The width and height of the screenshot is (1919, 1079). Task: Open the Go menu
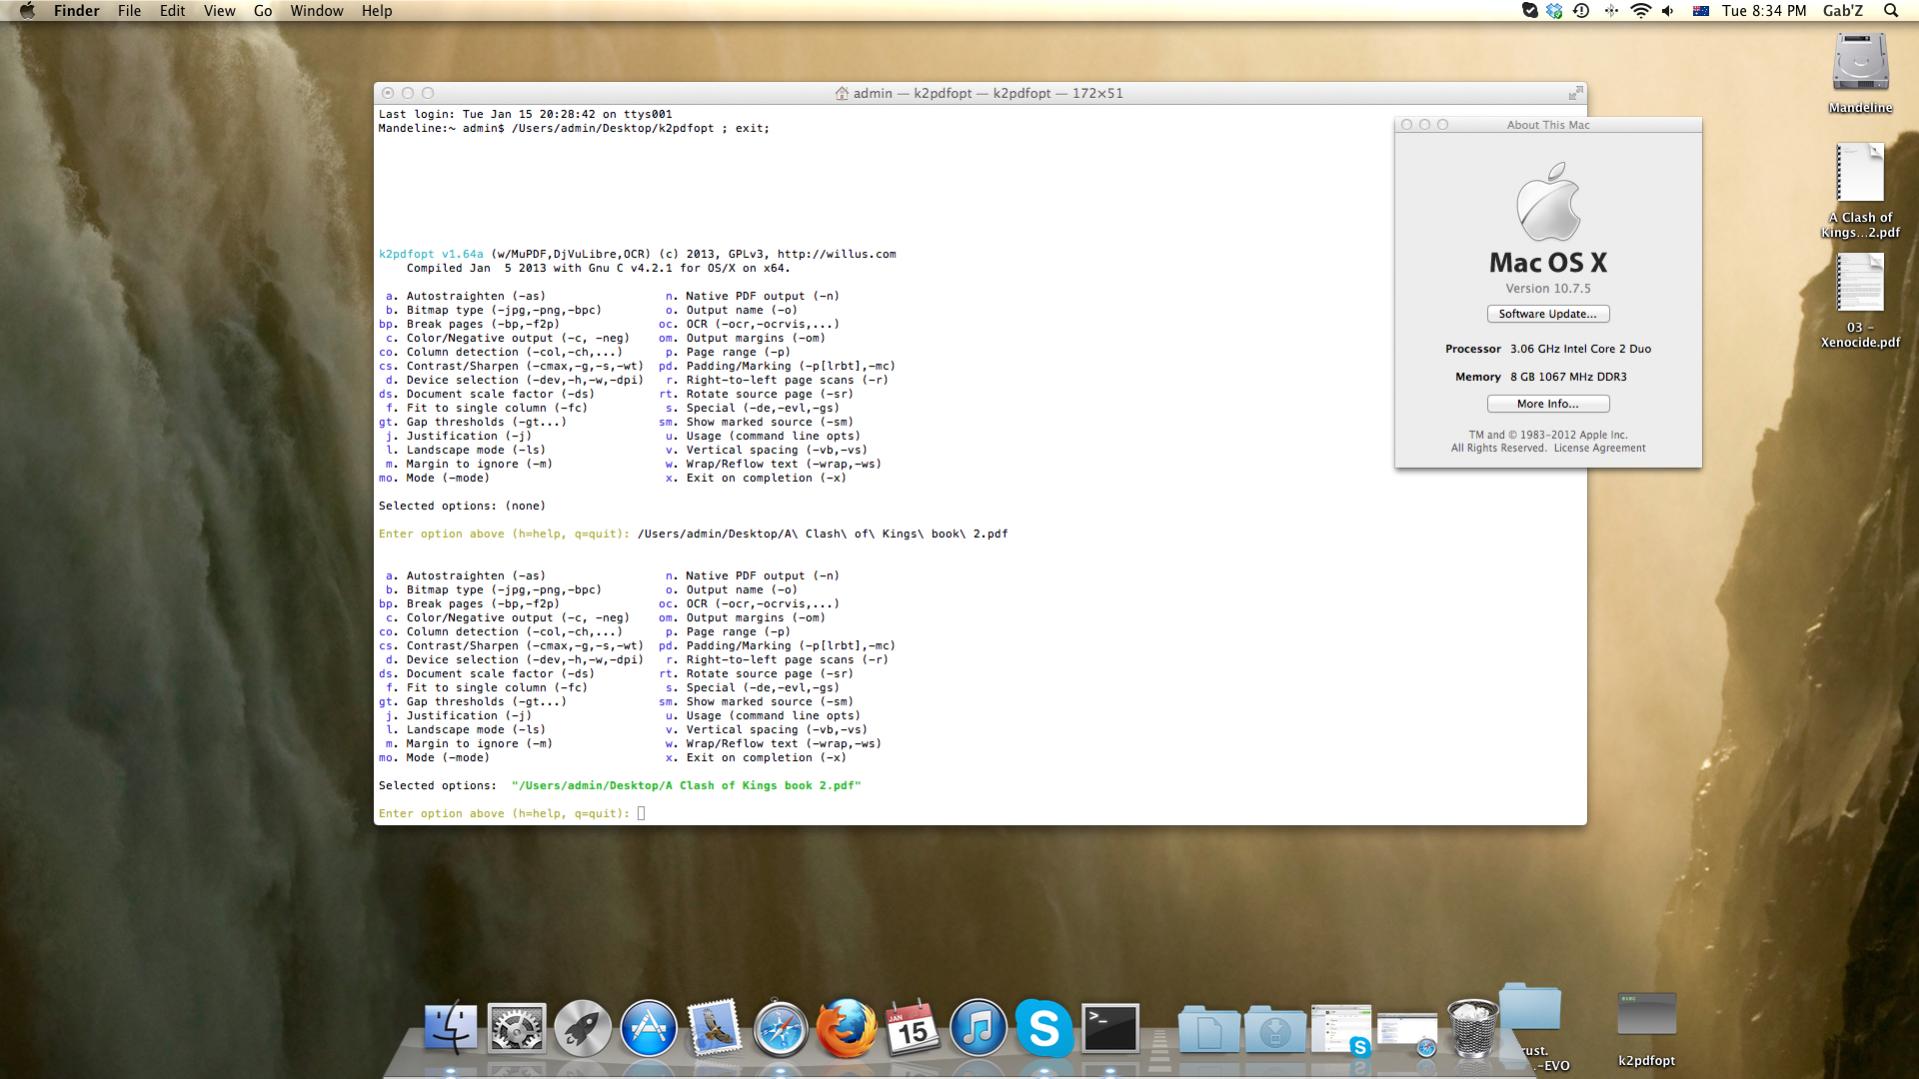click(x=263, y=11)
